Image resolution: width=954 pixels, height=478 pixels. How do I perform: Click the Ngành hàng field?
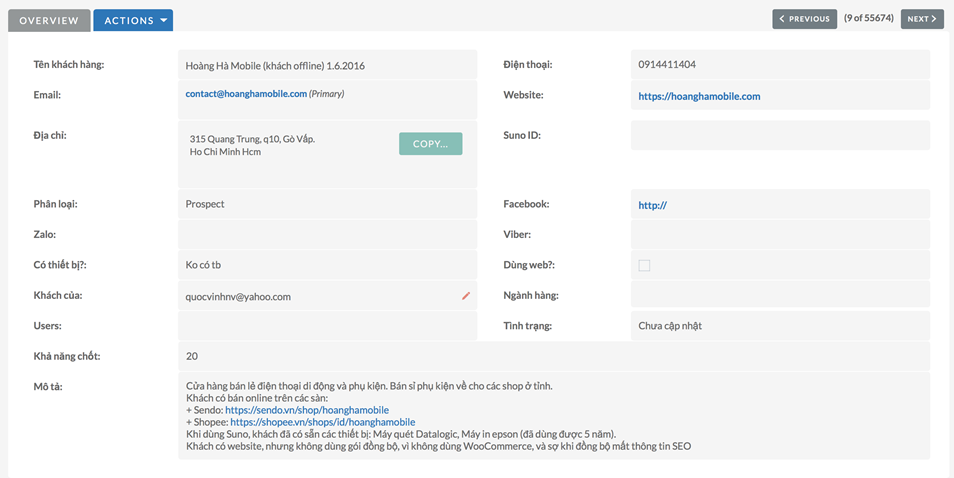click(780, 296)
